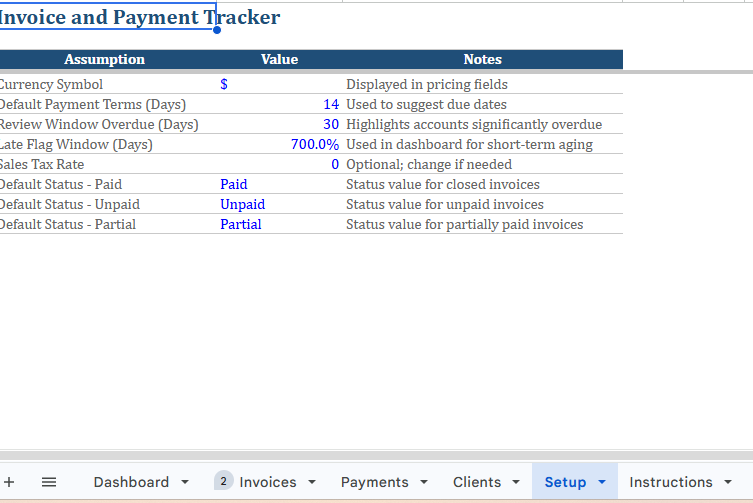Image resolution: width=753 pixels, height=503 pixels.
Task: Select the Optional; change if needed note
Action: coord(483,164)
